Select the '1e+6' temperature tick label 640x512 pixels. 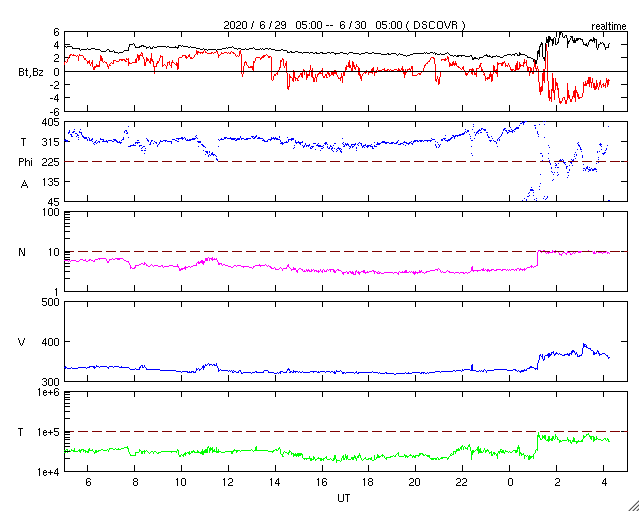click(50, 393)
